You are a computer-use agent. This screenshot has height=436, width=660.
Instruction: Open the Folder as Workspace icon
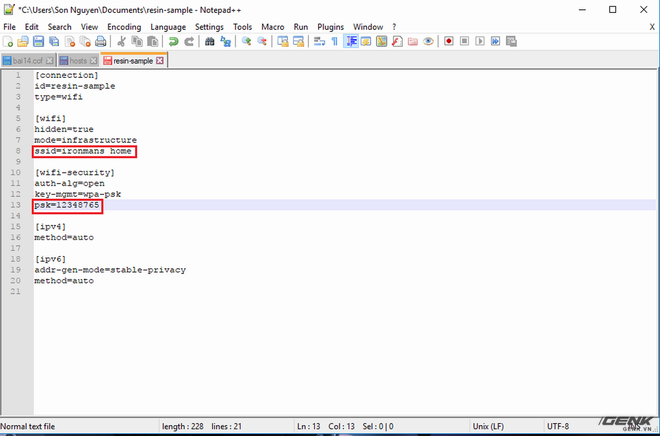pyautogui.click(x=412, y=41)
